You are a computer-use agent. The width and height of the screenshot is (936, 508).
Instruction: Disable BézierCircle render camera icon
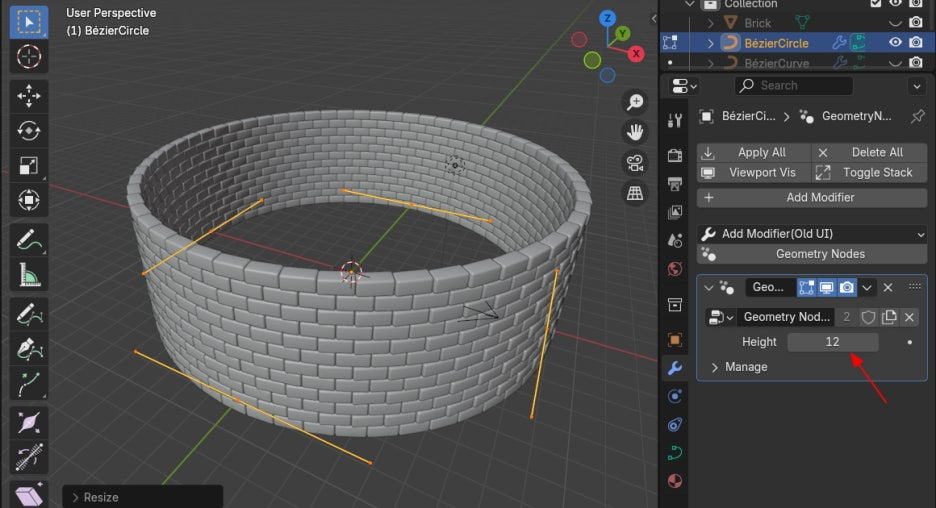coord(916,42)
